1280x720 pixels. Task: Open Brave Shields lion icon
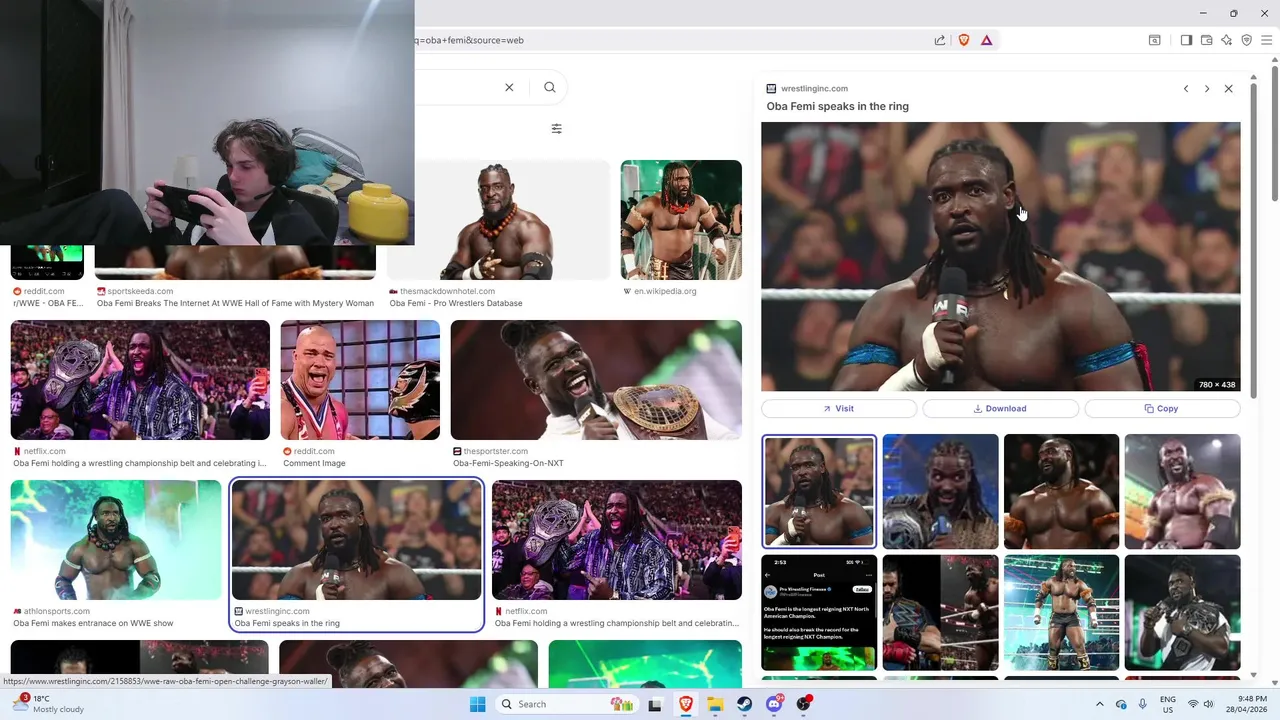pyautogui.click(x=964, y=40)
